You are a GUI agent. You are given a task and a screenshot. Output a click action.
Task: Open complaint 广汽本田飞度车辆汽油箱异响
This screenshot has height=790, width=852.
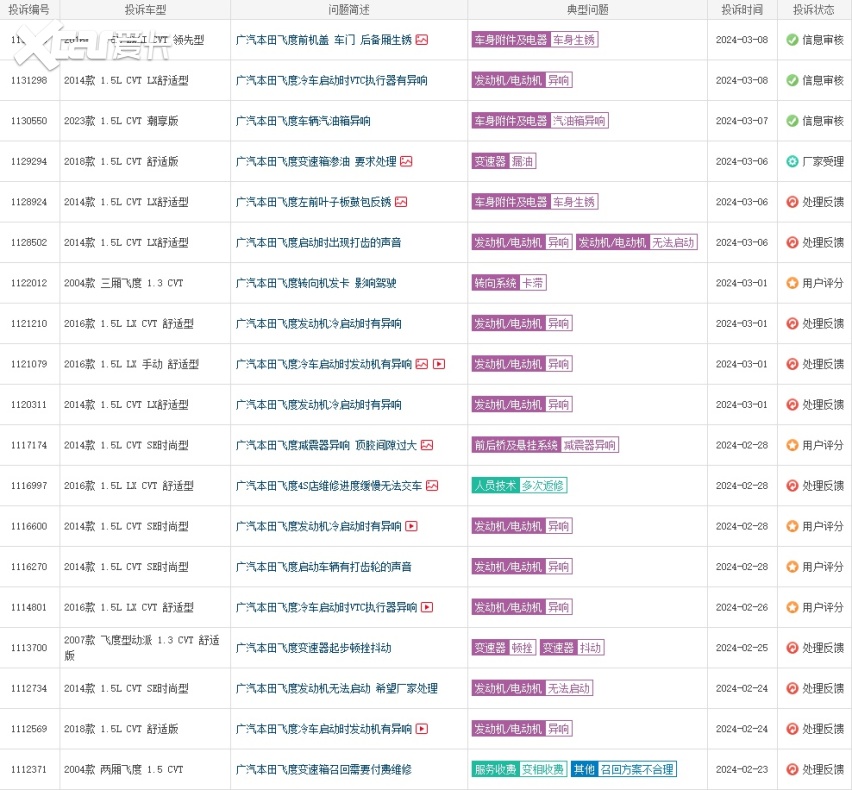tap(303, 121)
